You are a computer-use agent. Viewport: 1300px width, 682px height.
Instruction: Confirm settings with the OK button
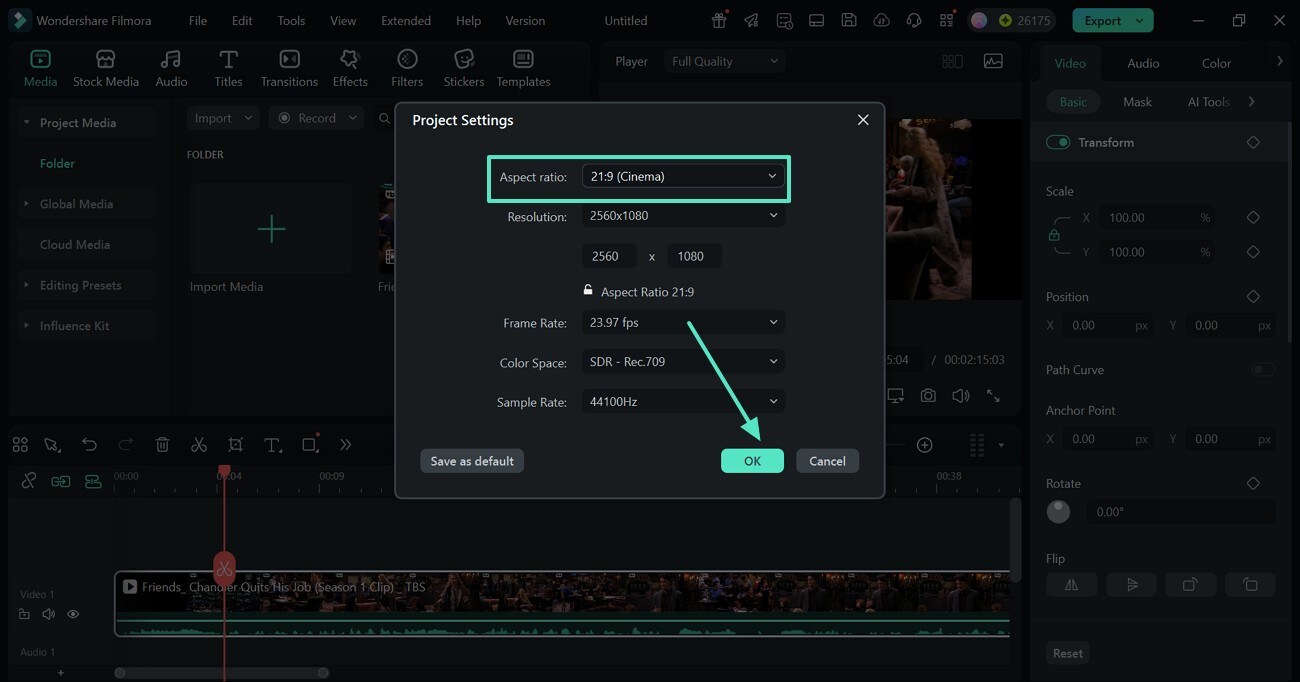pyautogui.click(x=752, y=461)
